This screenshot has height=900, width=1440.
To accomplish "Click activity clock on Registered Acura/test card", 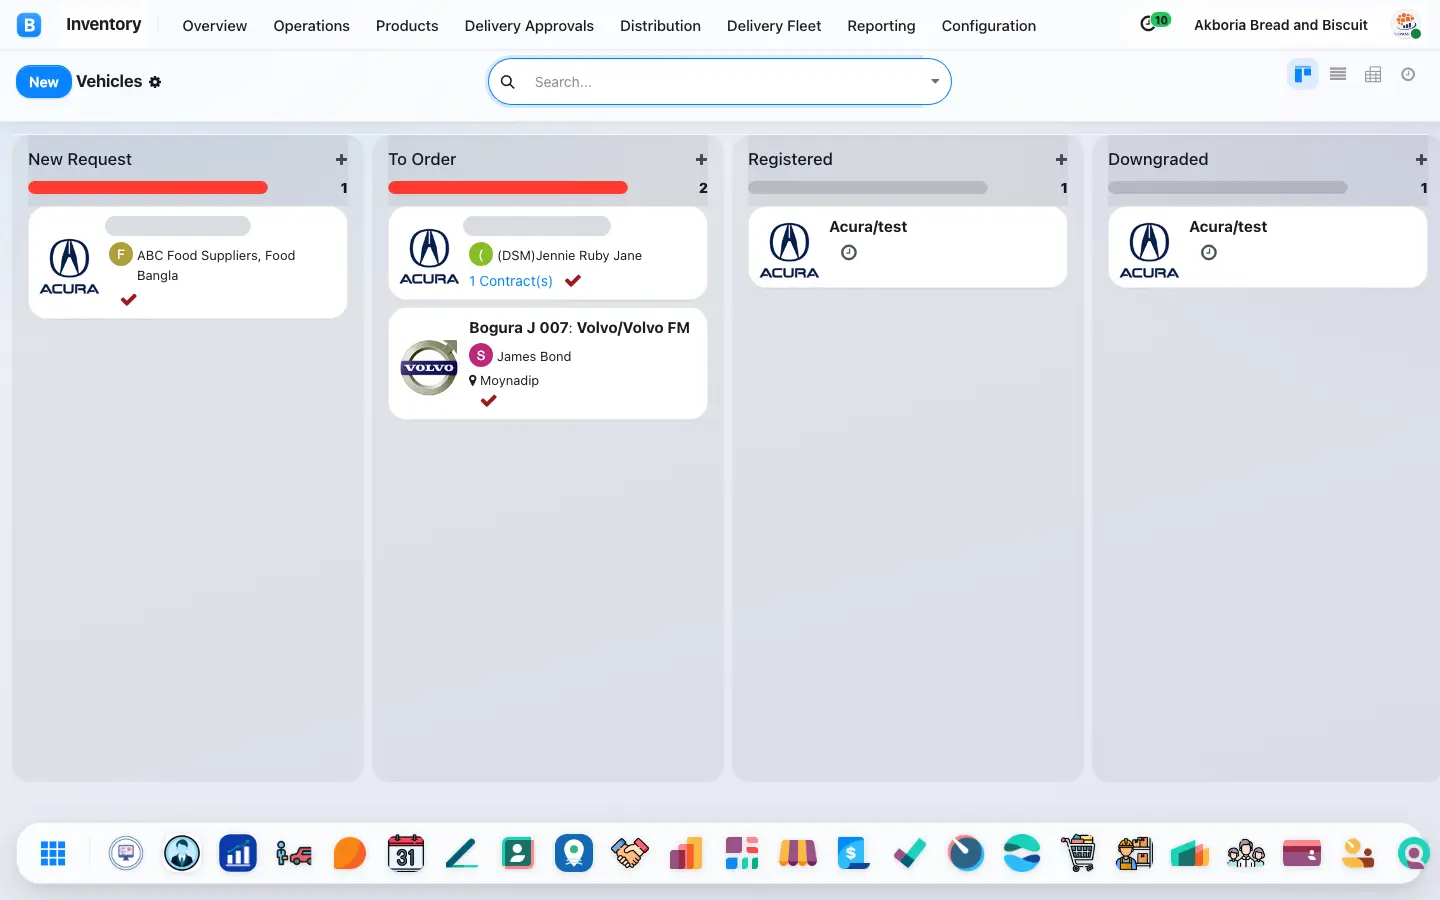I will (849, 253).
